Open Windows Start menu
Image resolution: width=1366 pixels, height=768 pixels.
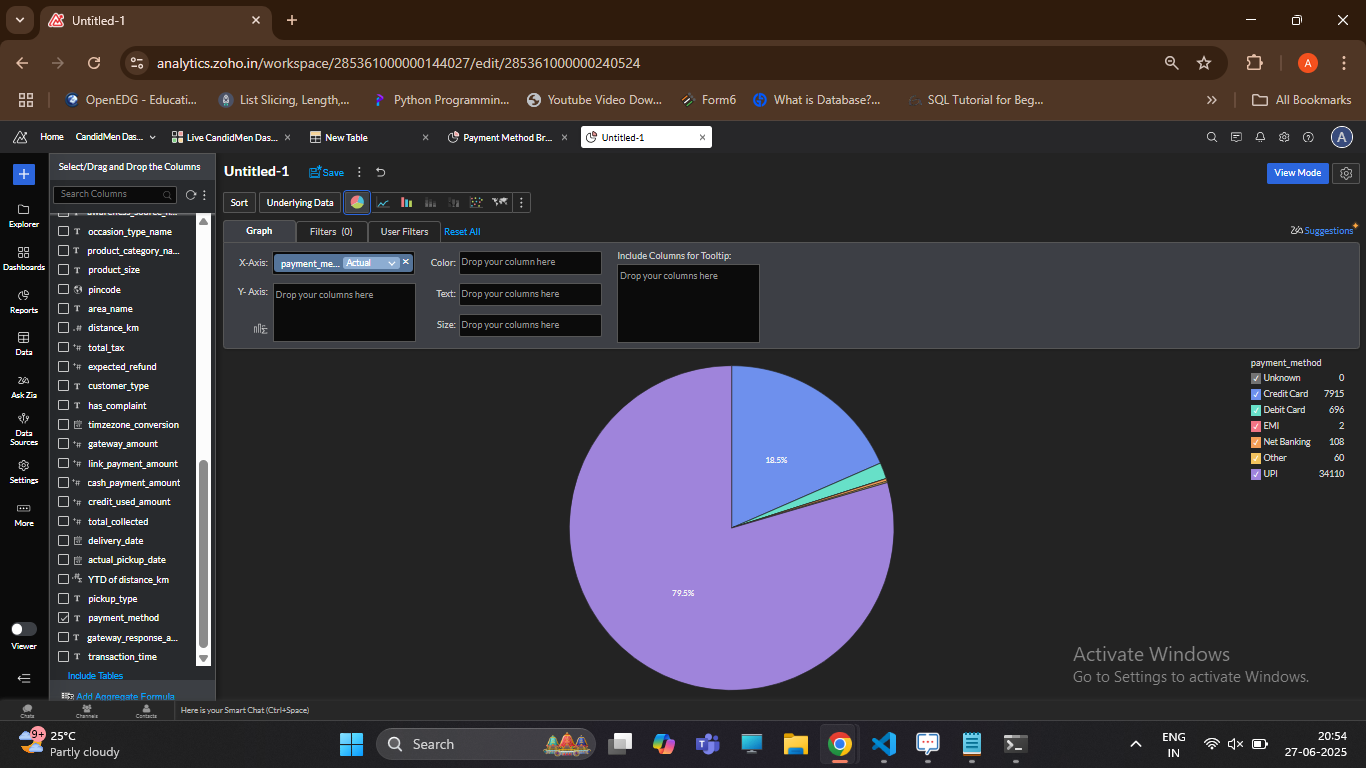[351, 744]
